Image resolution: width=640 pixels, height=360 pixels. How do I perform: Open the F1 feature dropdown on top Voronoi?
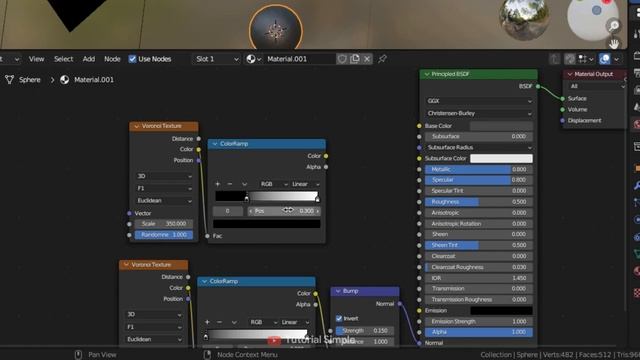click(x=164, y=188)
